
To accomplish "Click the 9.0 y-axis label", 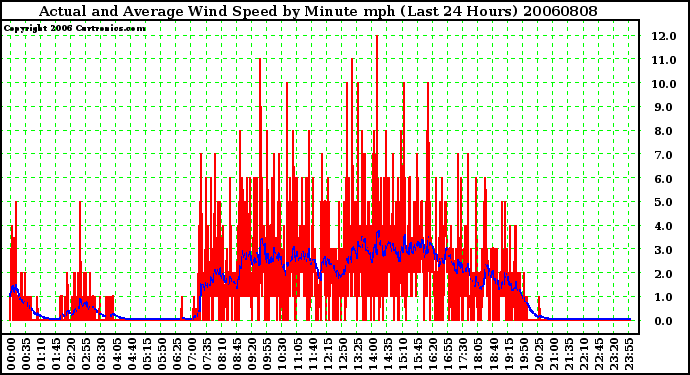I will (664, 107).
